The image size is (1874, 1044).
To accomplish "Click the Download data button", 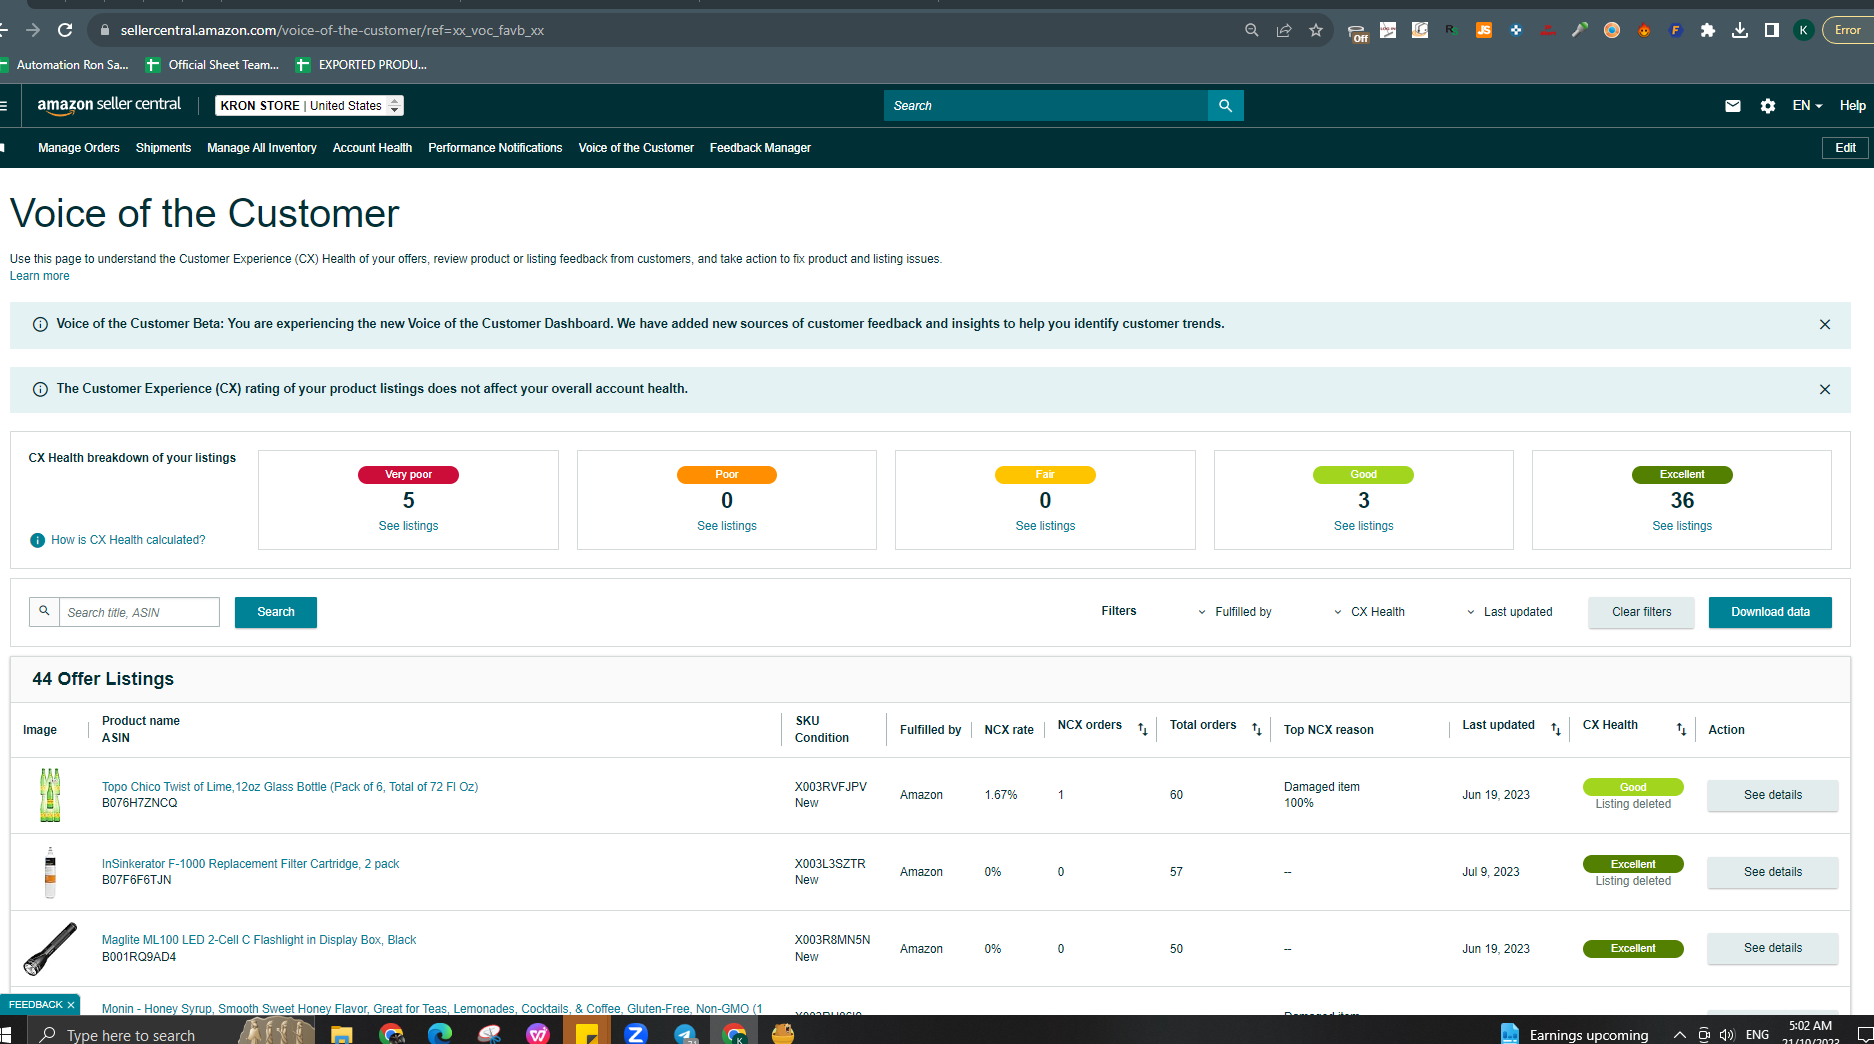I will tap(1770, 612).
